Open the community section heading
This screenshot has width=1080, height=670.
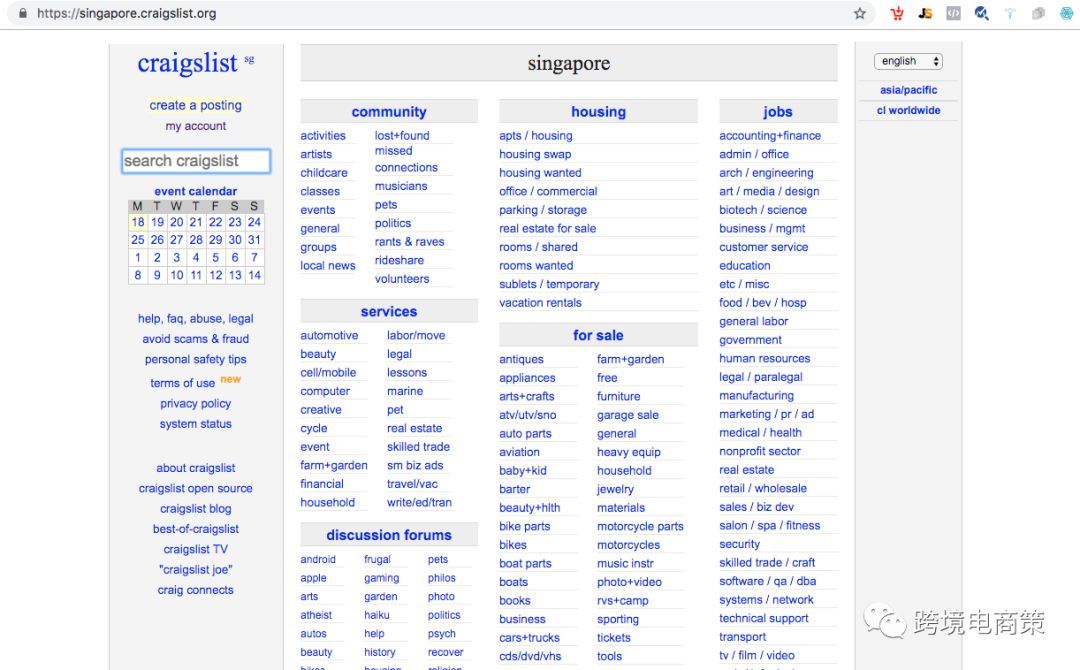coord(389,112)
